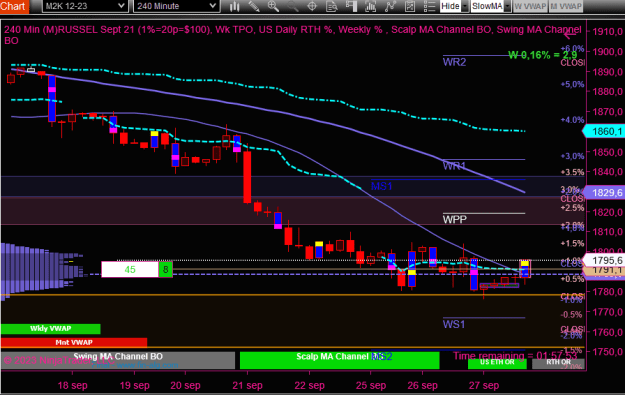
Task: Click the green W 0,16% = 2,9 text
Action: [x=542, y=55]
